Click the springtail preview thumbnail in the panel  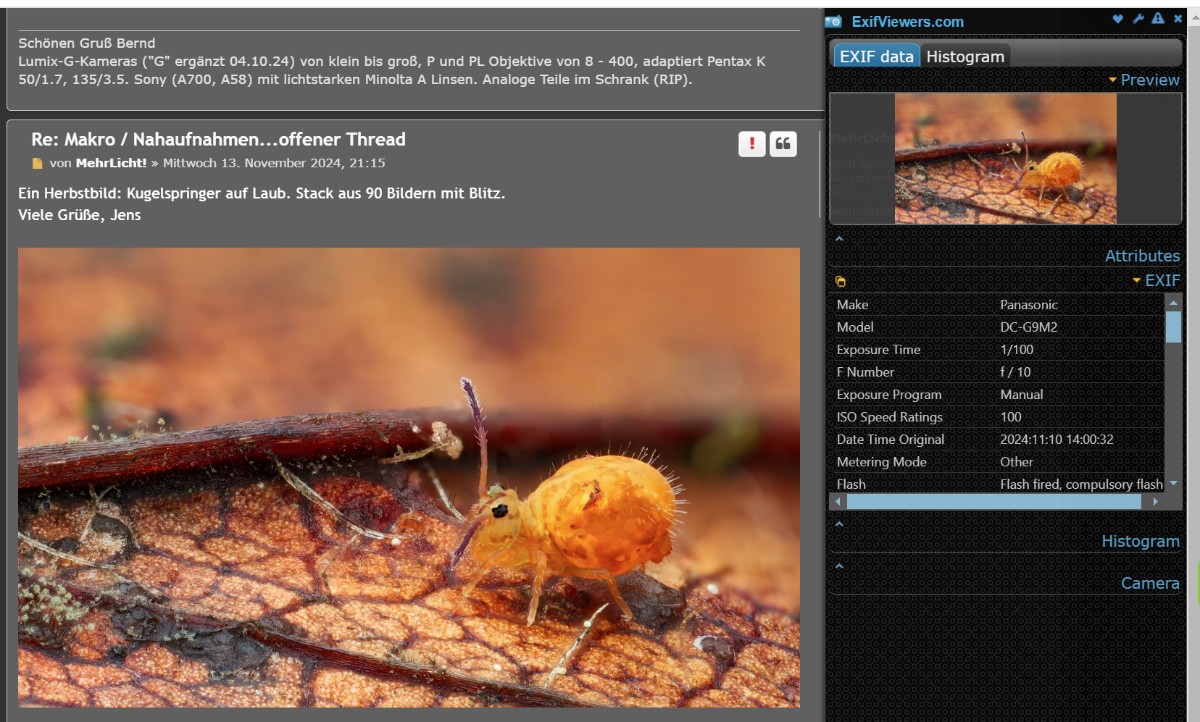point(1005,158)
